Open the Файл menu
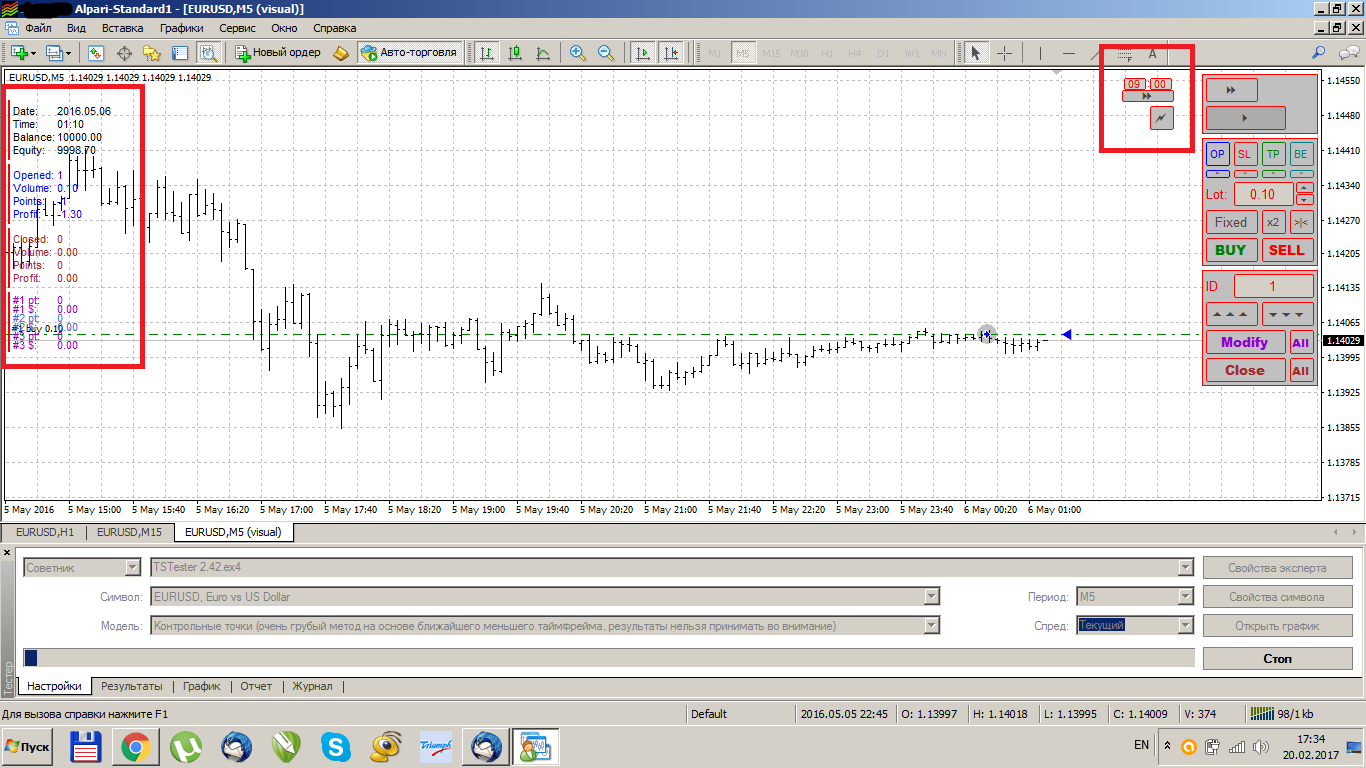The width and height of the screenshot is (1366, 768). (38, 28)
